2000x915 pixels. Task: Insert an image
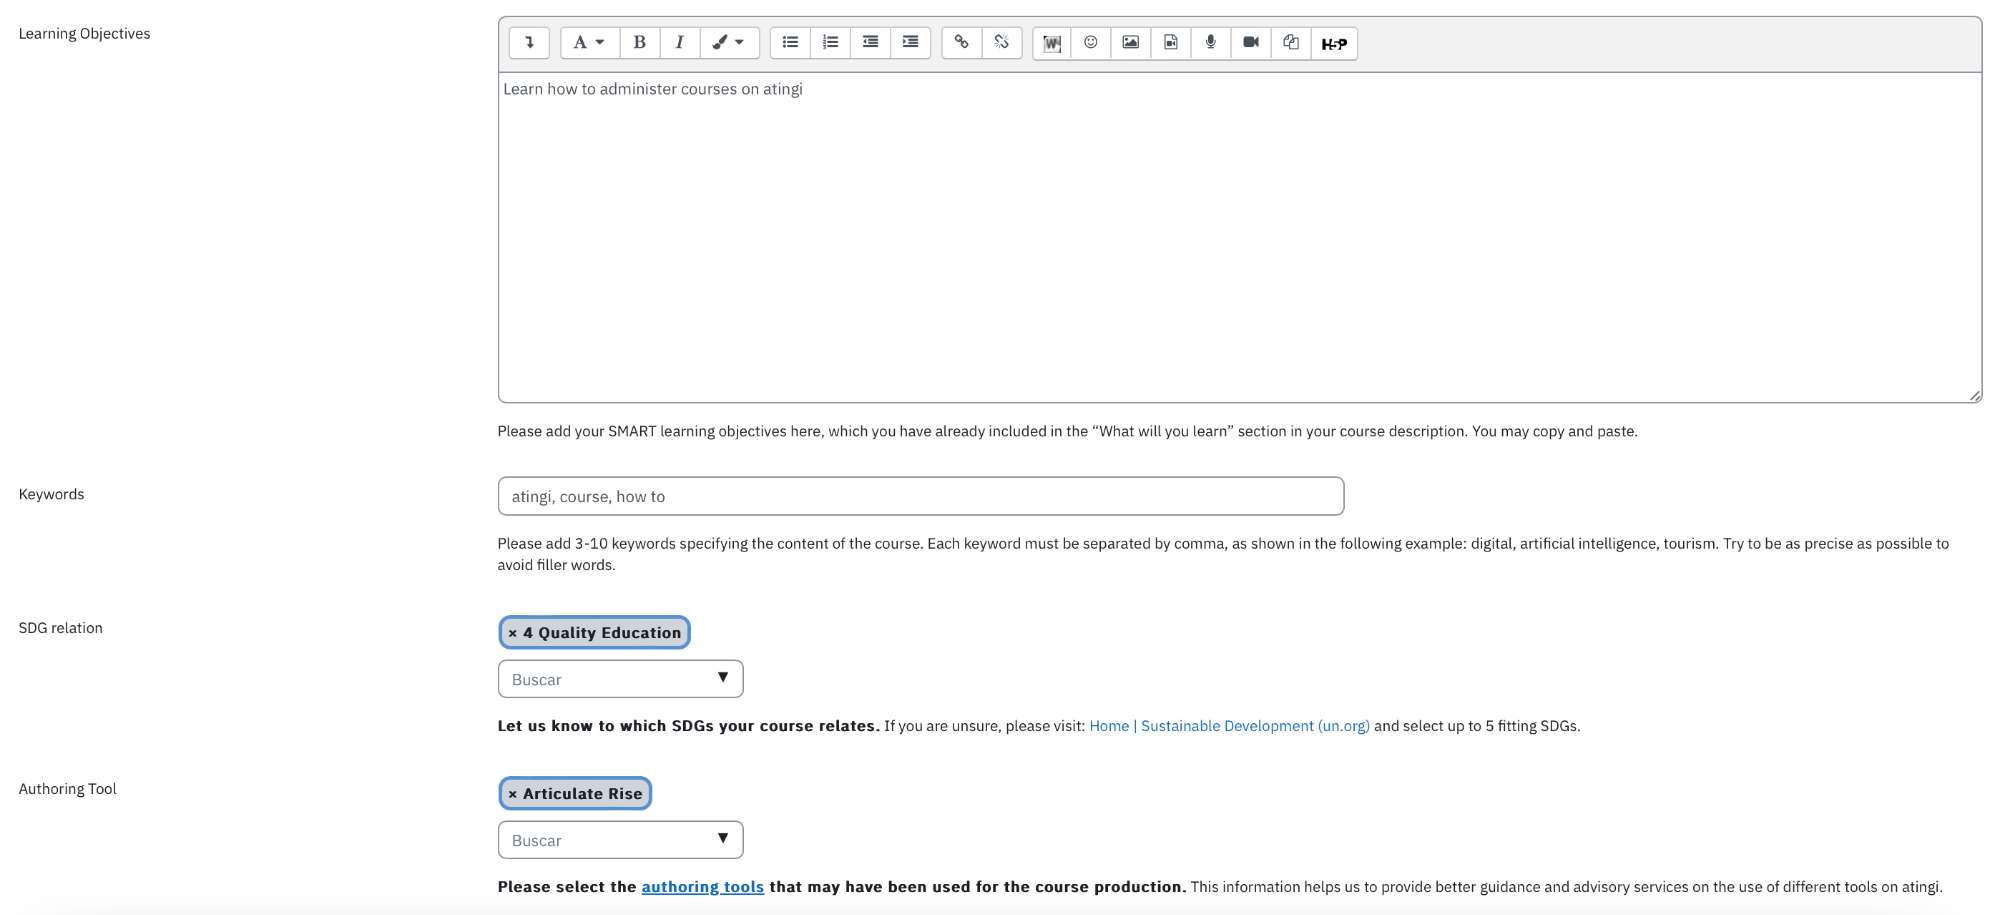pyautogui.click(x=1131, y=43)
